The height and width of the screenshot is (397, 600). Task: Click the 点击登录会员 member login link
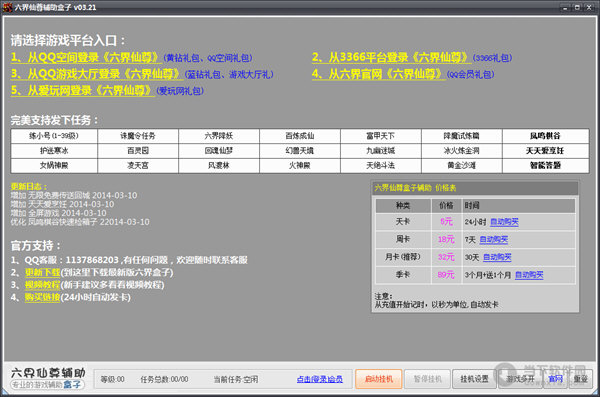click(x=320, y=379)
